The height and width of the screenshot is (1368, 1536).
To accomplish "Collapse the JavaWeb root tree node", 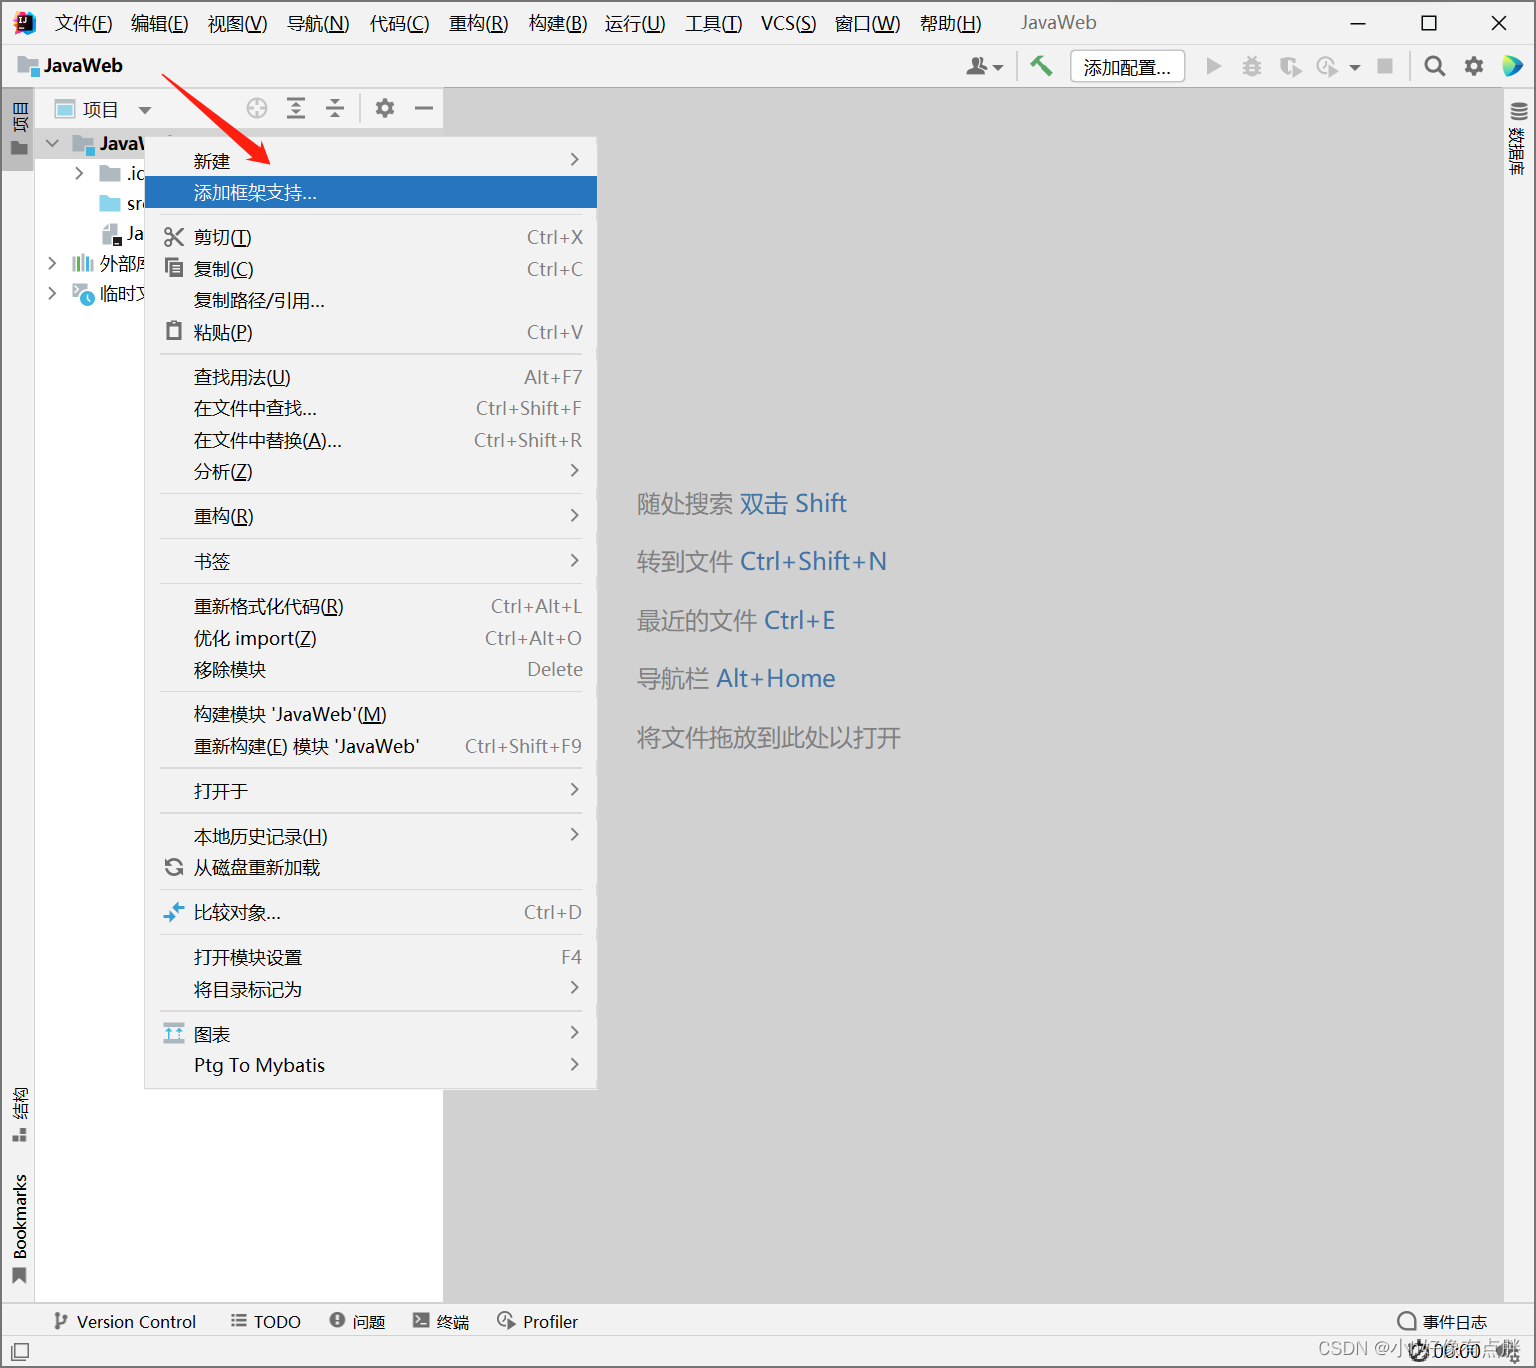I will click(x=53, y=144).
